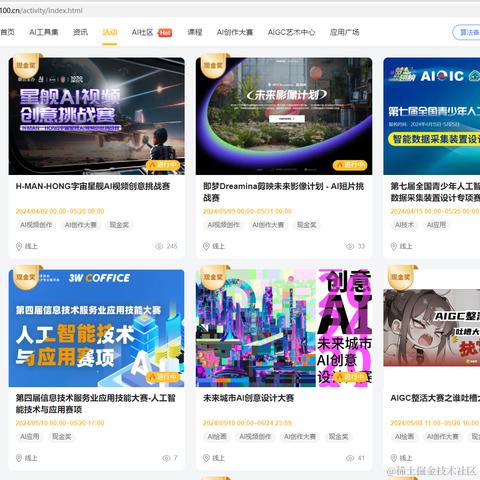Click the location pin on the 即梦Dreamina card
This screenshot has width=480, height=480.
pyautogui.click(x=206, y=246)
